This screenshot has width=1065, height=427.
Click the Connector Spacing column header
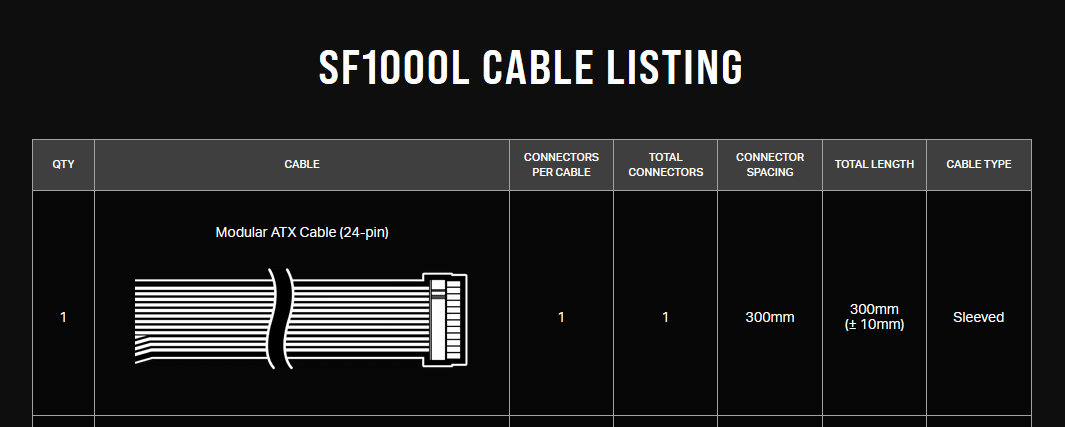(770, 164)
